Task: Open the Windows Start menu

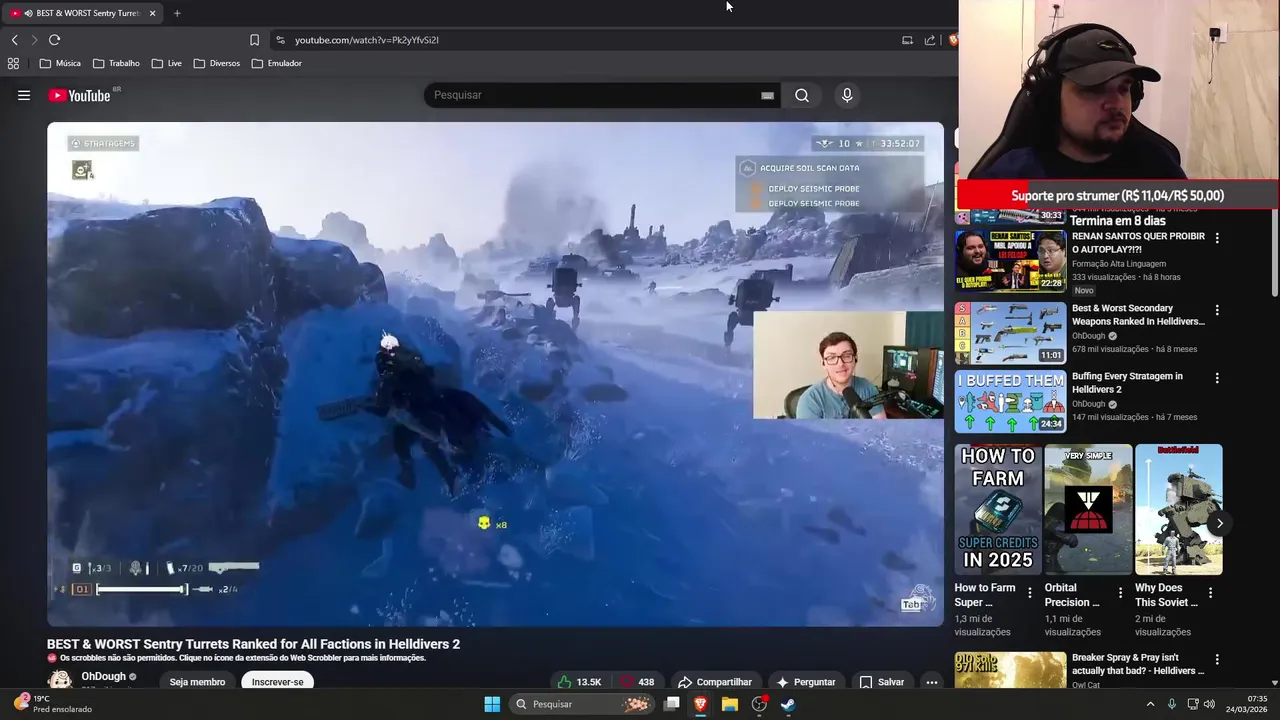Action: (x=492, y=704)
